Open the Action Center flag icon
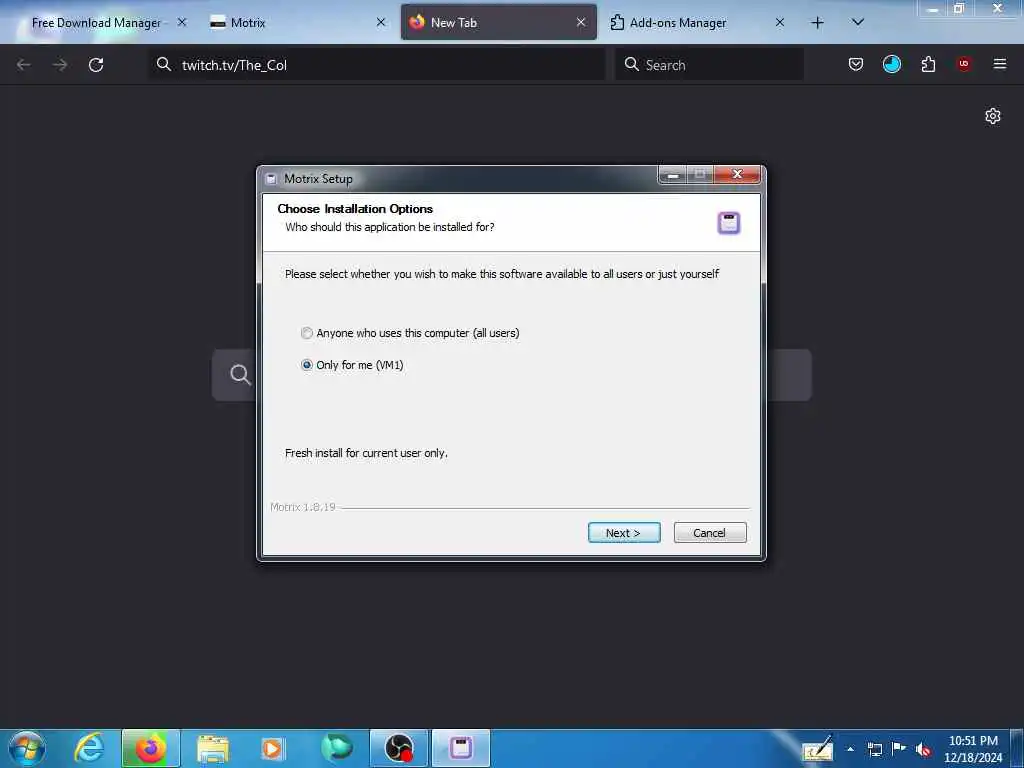This screenshot has width=1024, height=768. point(899,749)
